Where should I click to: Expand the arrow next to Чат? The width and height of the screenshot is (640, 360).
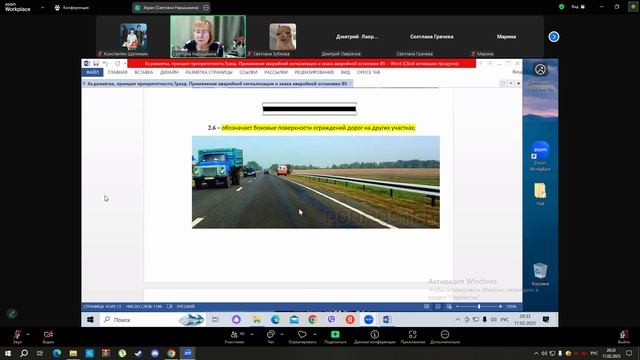click(x=282, y=334)
